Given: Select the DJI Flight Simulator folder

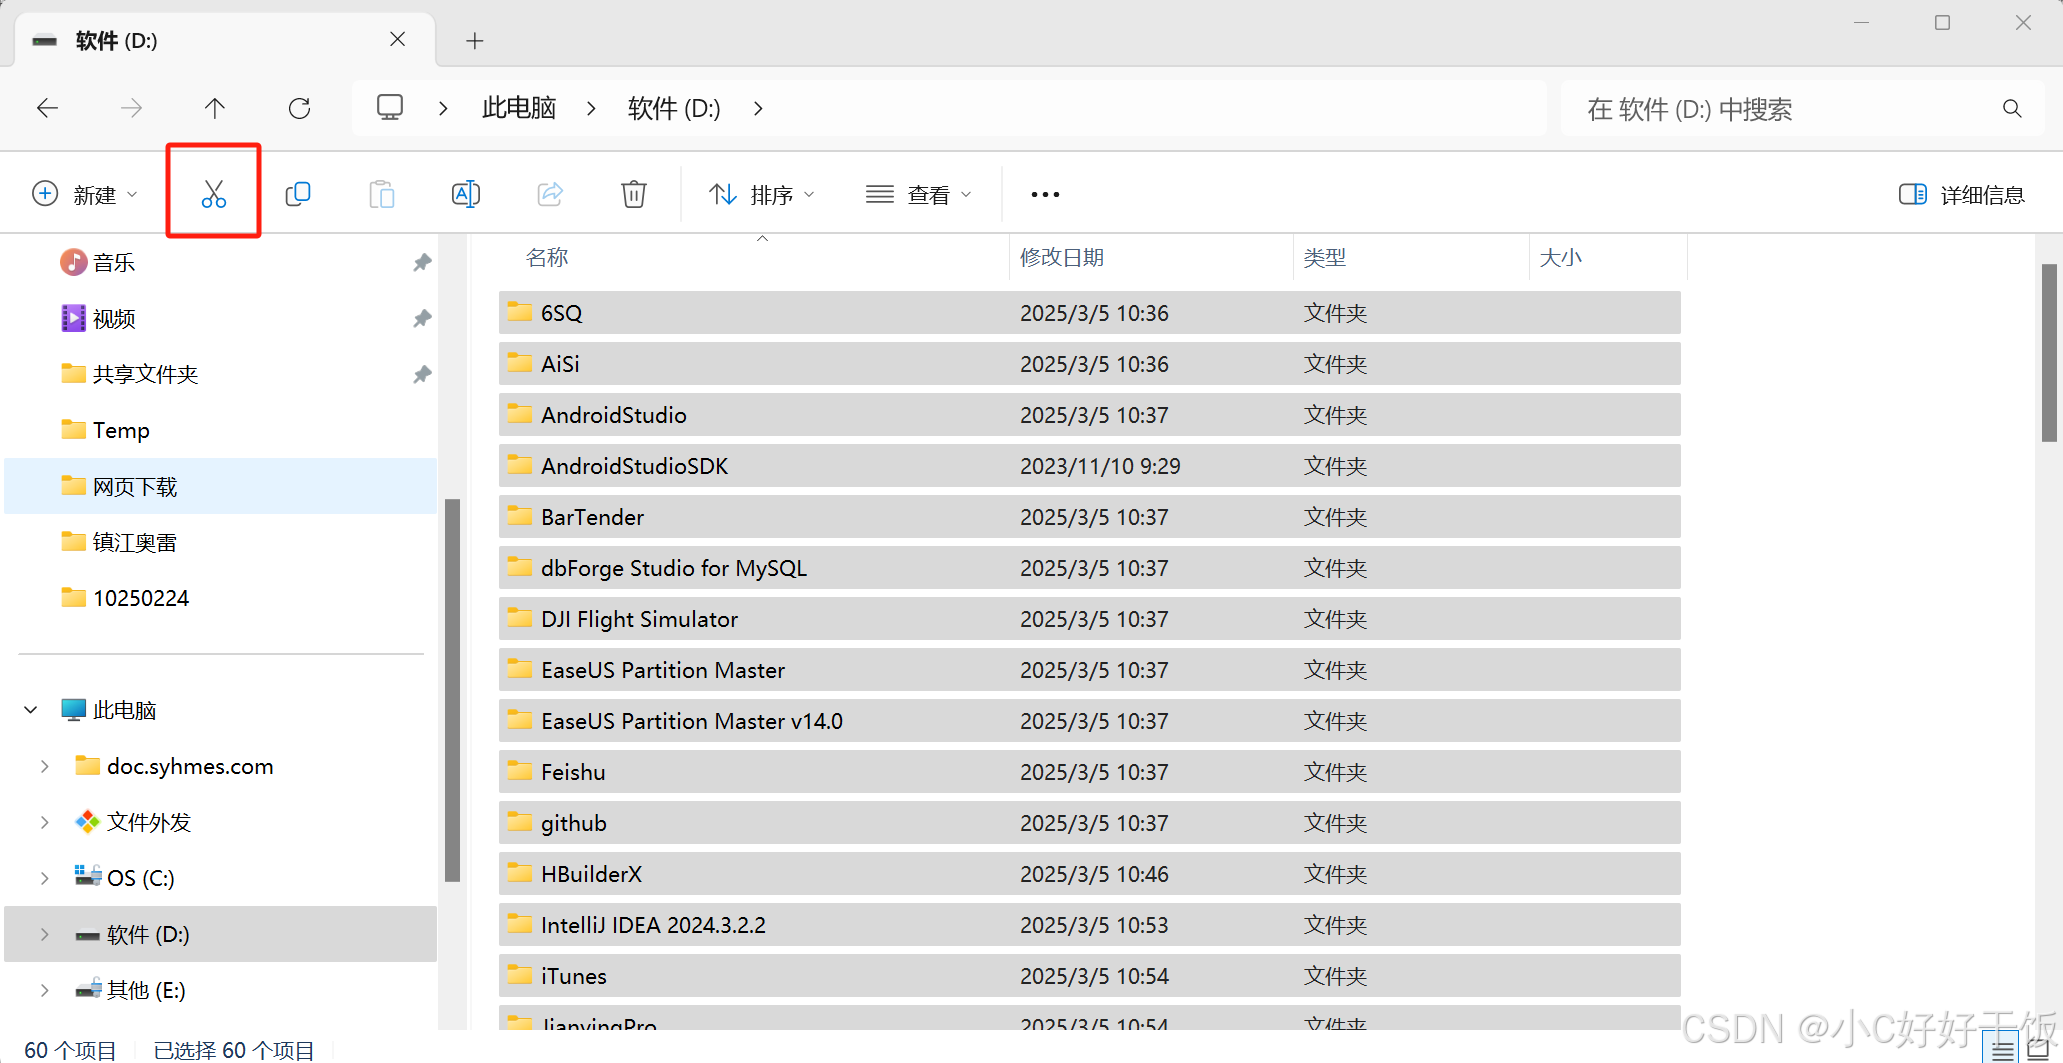Looking at the screenshot, I should (1089, 619).
